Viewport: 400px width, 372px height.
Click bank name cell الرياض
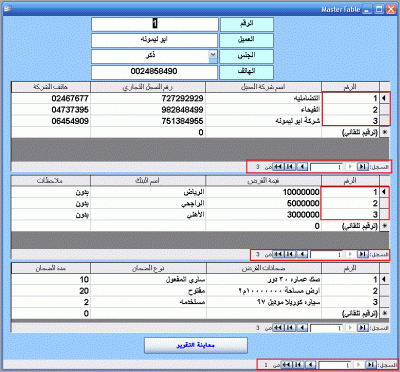click(x=148, y=192)
